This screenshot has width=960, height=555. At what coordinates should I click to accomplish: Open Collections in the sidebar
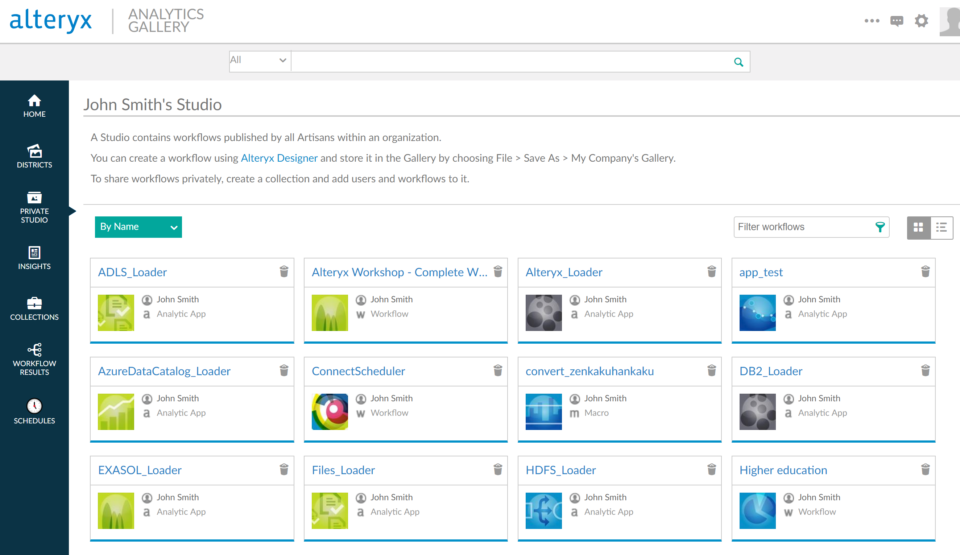34,309
